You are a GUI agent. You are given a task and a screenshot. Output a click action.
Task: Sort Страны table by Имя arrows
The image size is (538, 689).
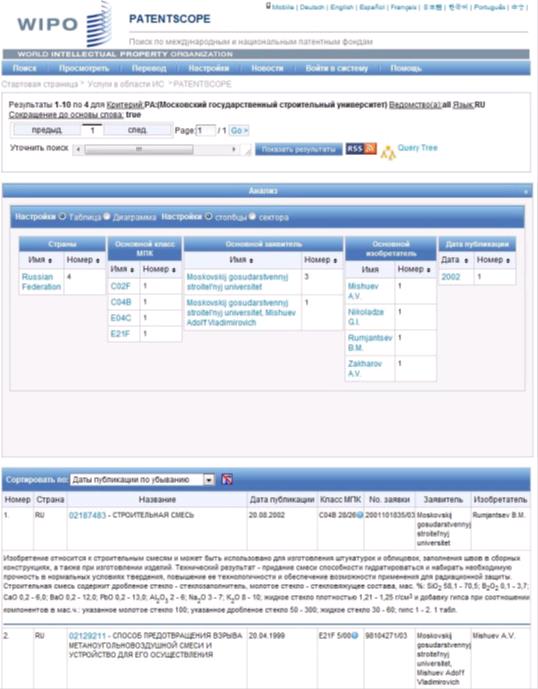[50, 261]
